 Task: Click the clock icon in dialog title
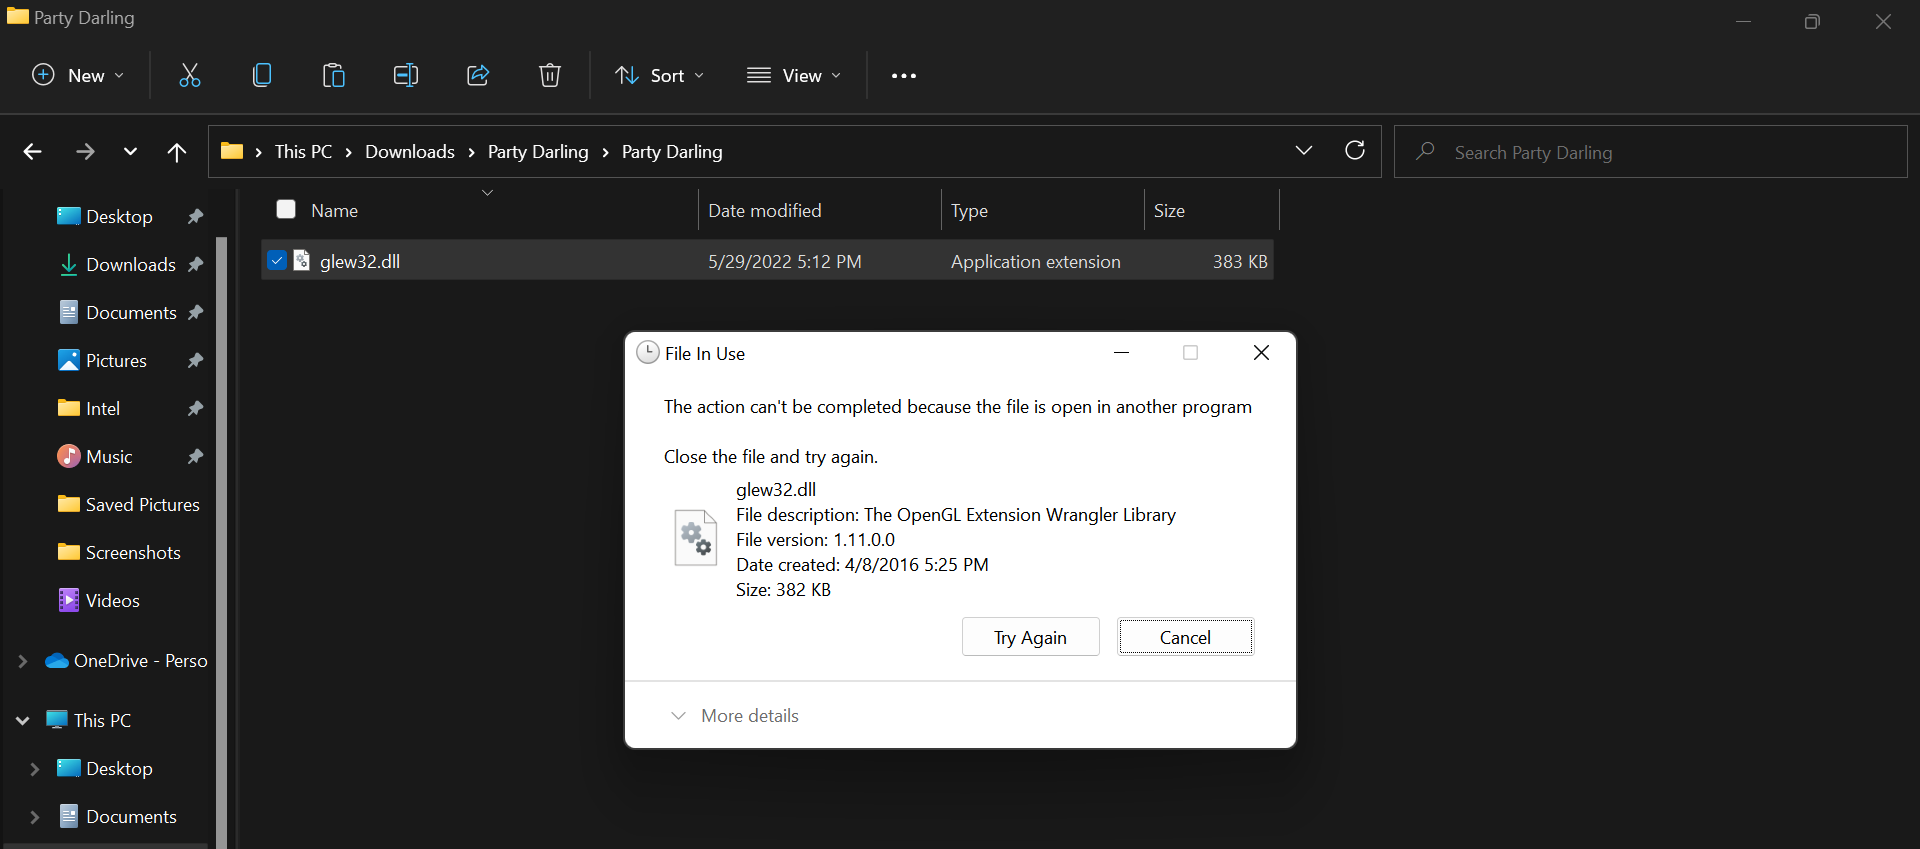pyautogui.click(x=648, y=353)
